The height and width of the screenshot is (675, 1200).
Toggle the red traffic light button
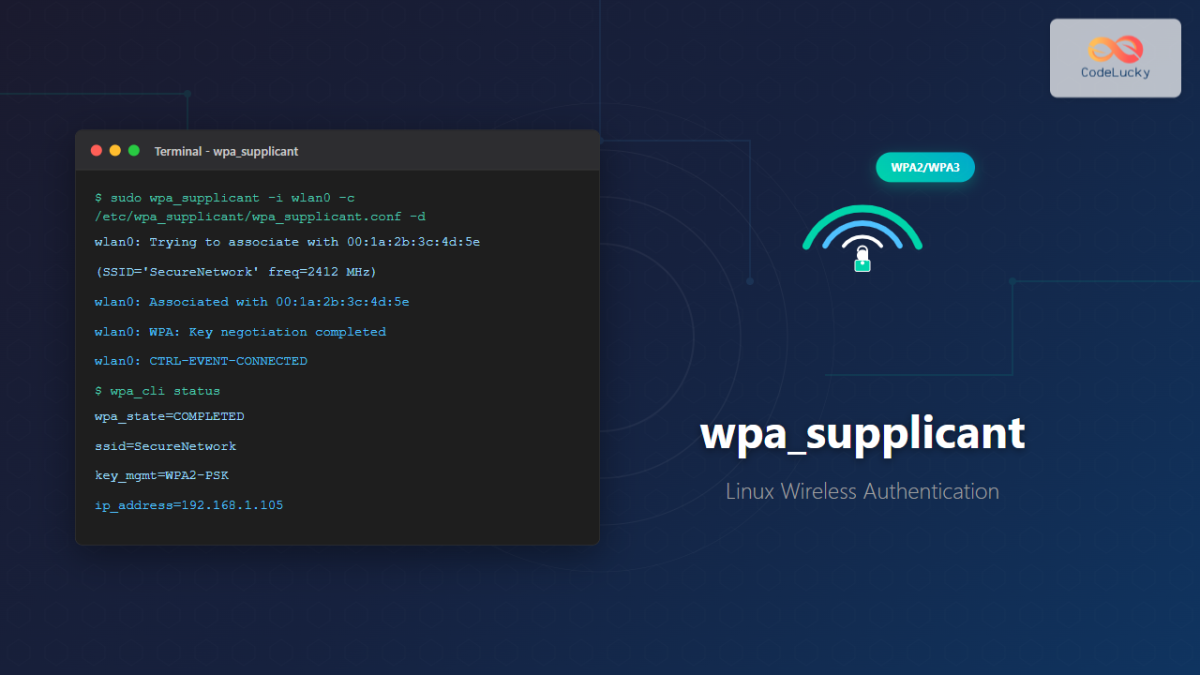96,150
